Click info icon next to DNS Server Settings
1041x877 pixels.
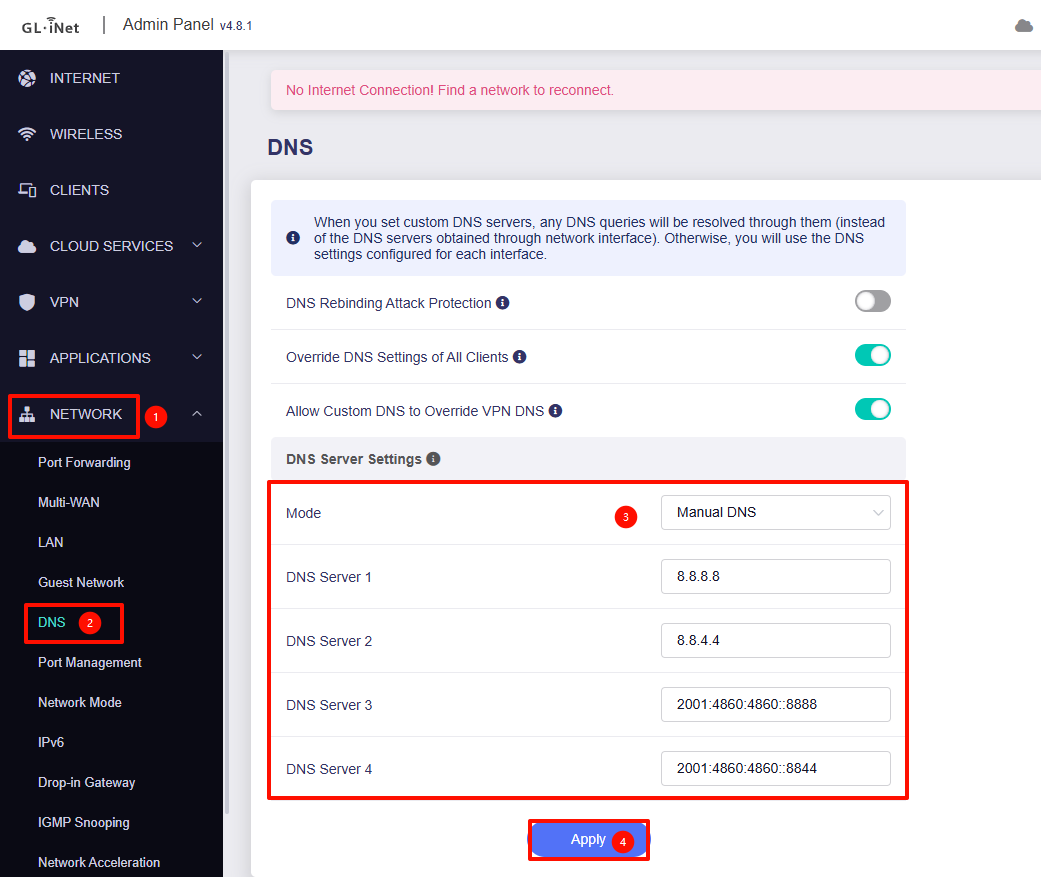tap(433, 459)
